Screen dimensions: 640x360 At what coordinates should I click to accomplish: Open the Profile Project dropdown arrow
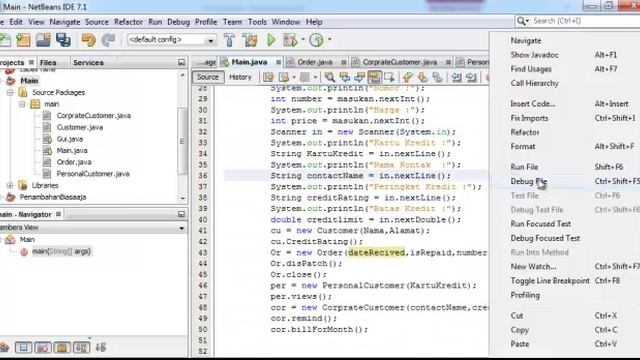329,40
